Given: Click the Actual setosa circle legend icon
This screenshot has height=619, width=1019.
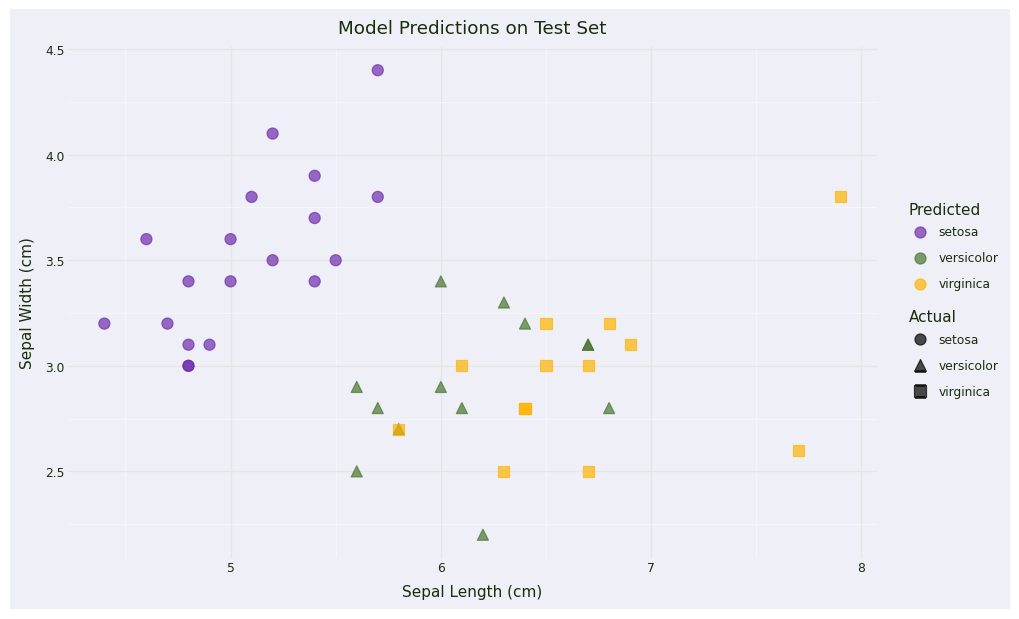Looking at the screenshot, I should (920, 340).
